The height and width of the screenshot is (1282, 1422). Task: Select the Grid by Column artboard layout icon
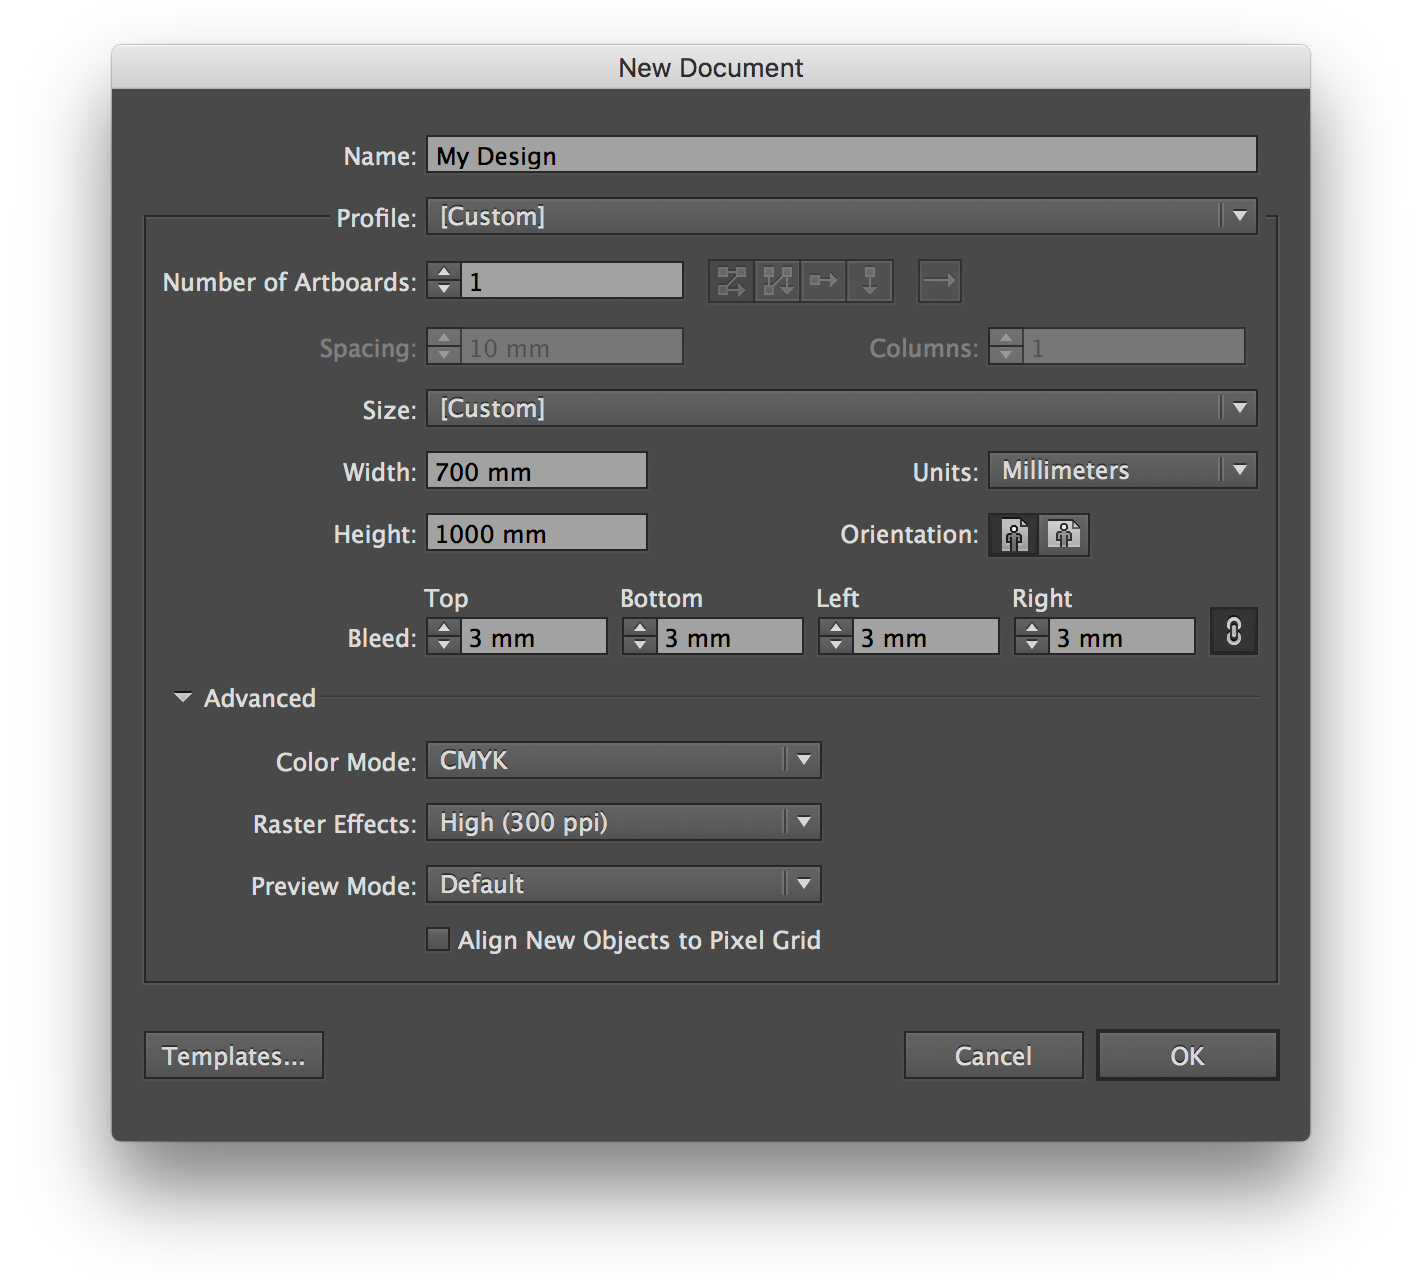coord(777,281)
